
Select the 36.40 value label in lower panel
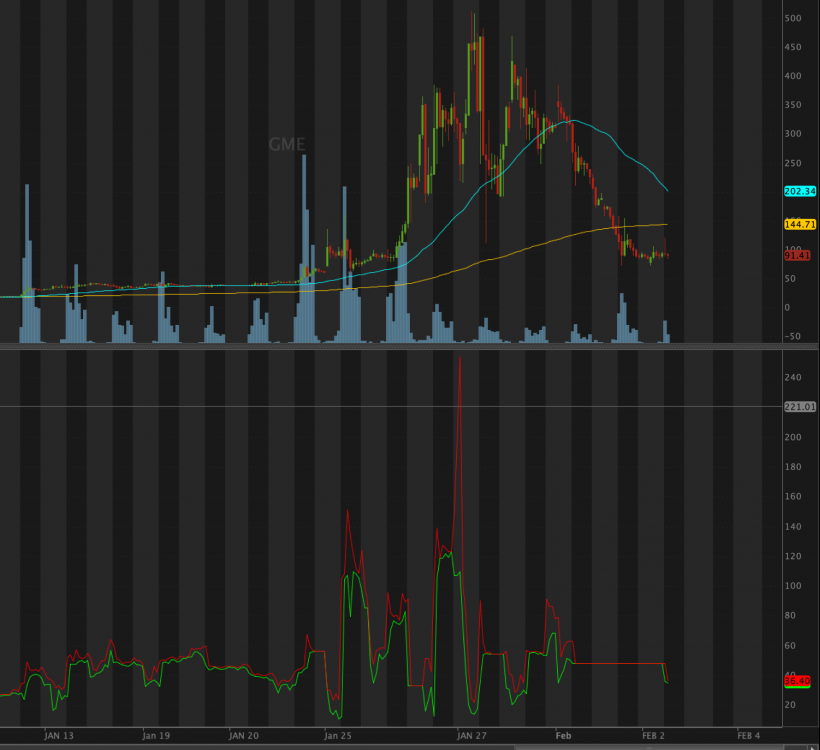click(x=797, y=681)
